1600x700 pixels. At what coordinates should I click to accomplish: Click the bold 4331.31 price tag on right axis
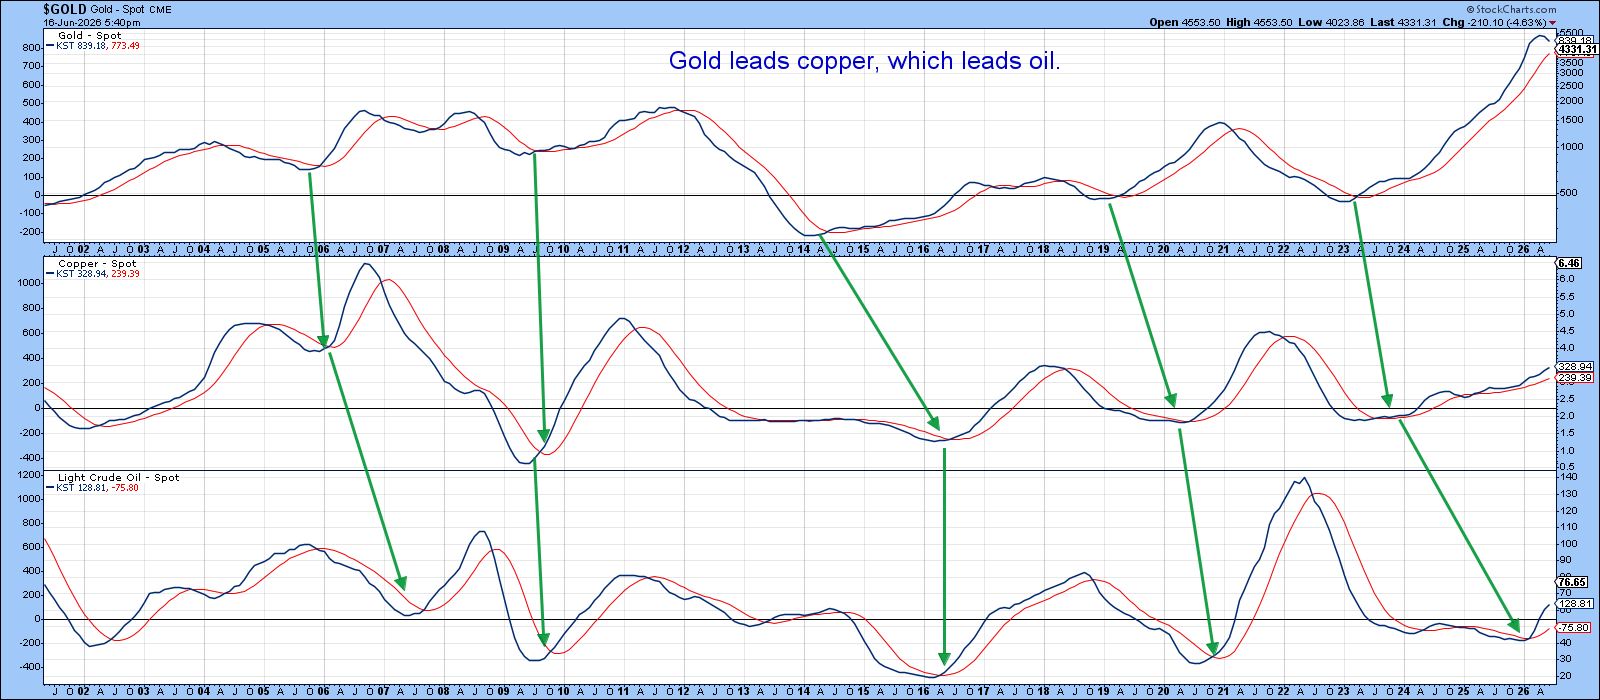click(1577, 49)
